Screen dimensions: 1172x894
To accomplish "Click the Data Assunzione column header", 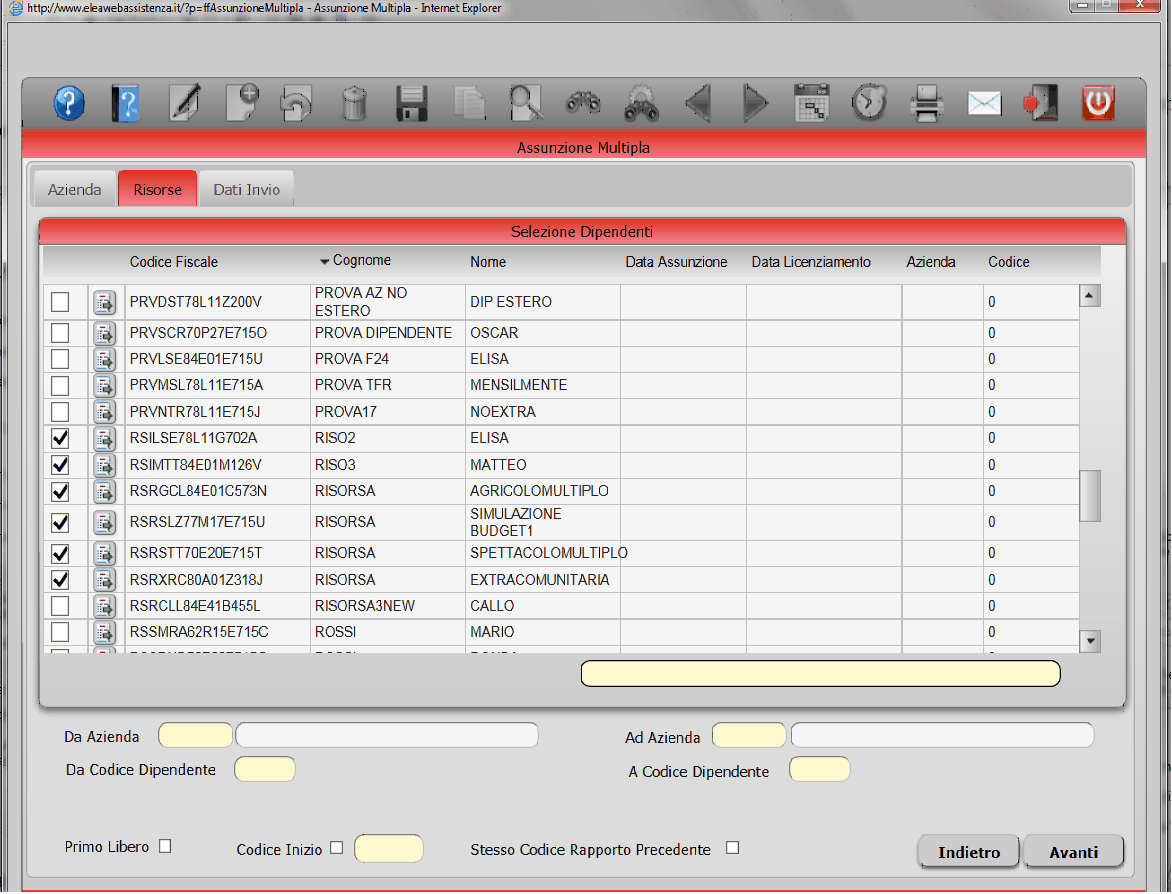I will pyautogui.click(x=676, y=262).
